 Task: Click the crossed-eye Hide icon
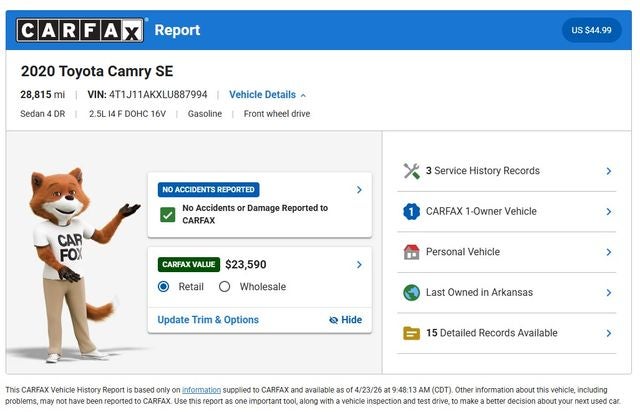click(334, 320)
